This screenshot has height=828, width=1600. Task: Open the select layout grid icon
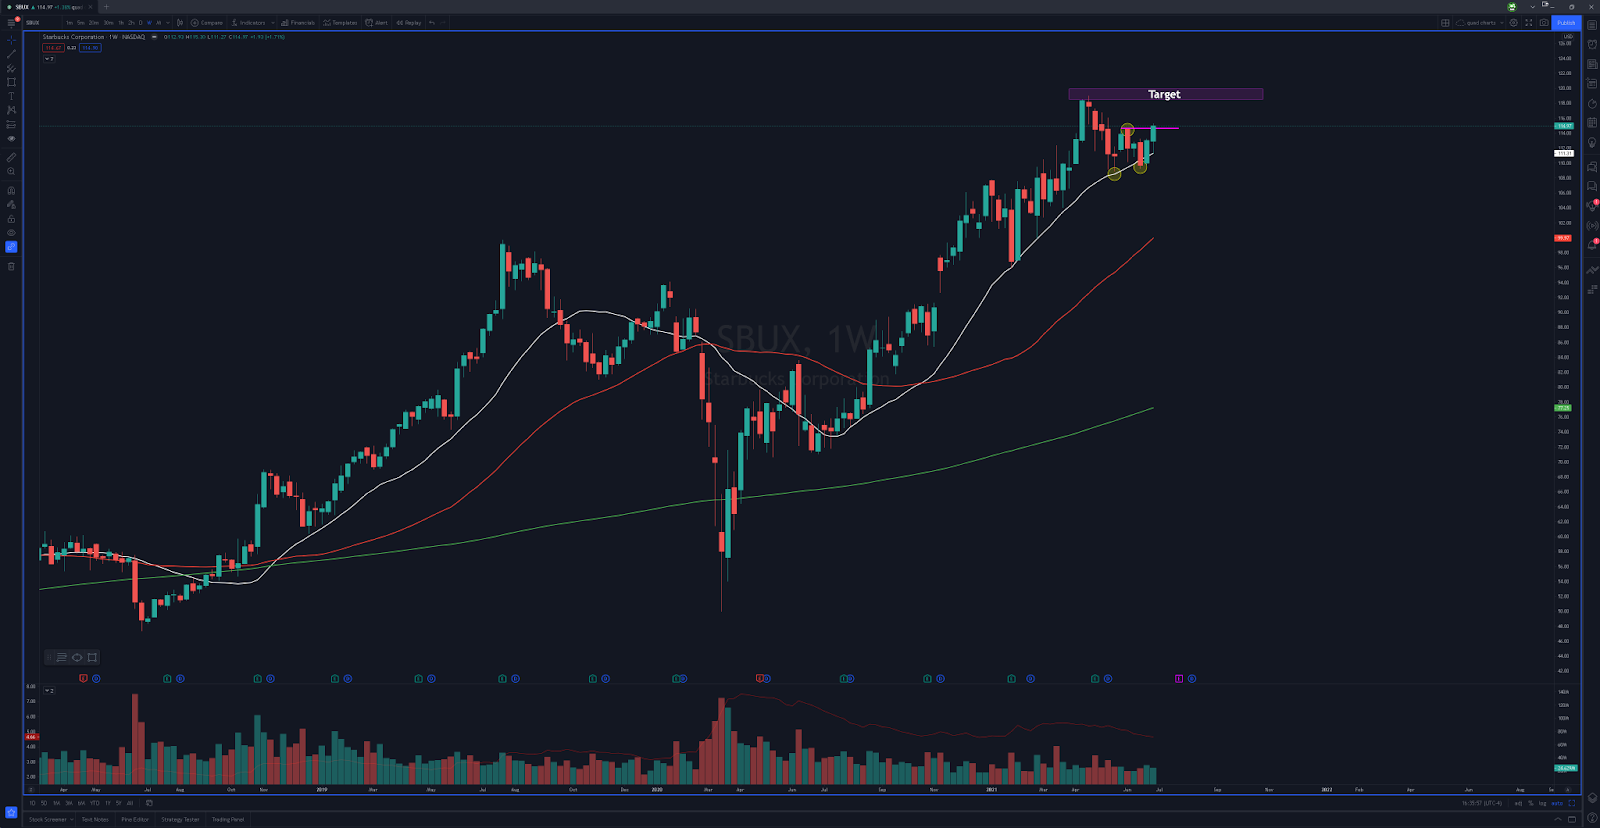1445,22
